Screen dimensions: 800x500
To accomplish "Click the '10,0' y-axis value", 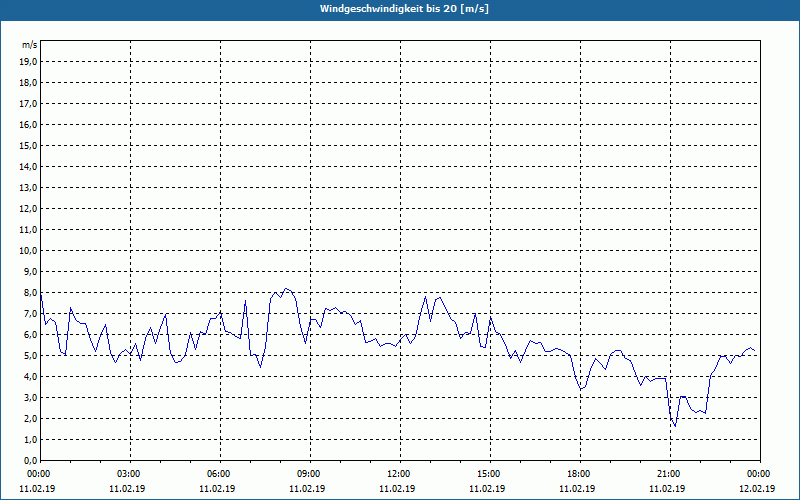I will click(28, 251).
